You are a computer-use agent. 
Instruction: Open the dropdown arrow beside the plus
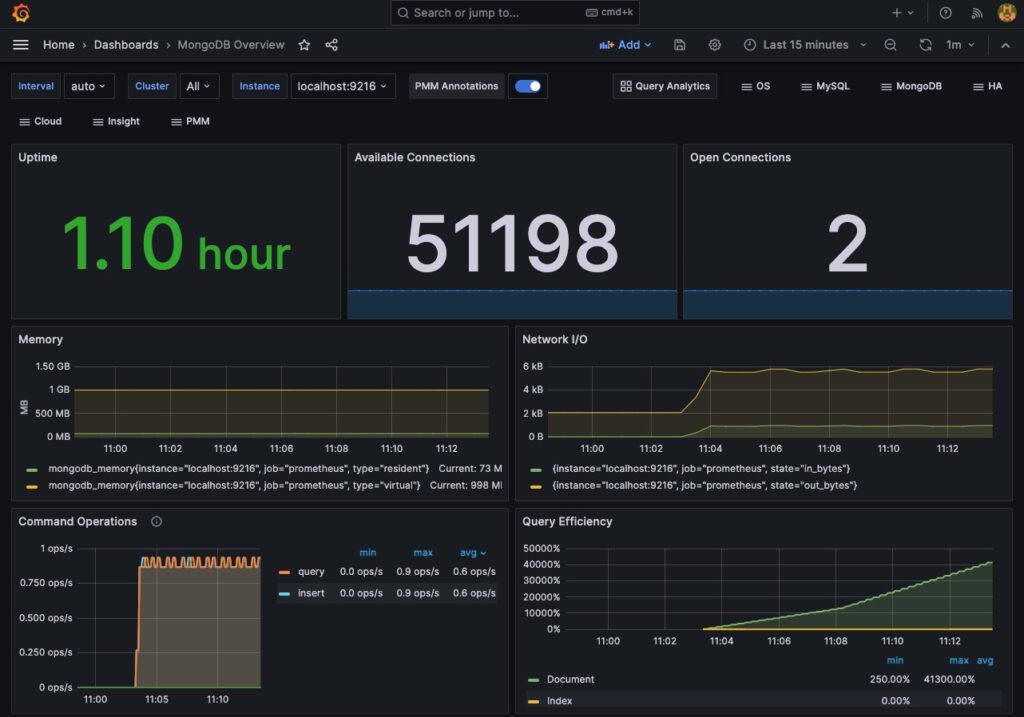[910, 12]
